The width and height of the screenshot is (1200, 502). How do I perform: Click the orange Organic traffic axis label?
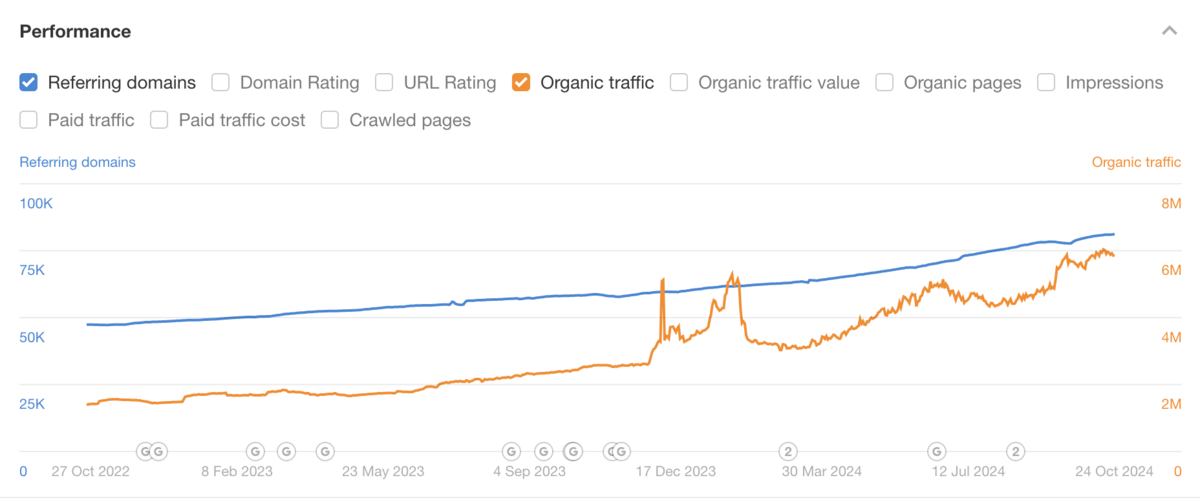(1136, 162)
